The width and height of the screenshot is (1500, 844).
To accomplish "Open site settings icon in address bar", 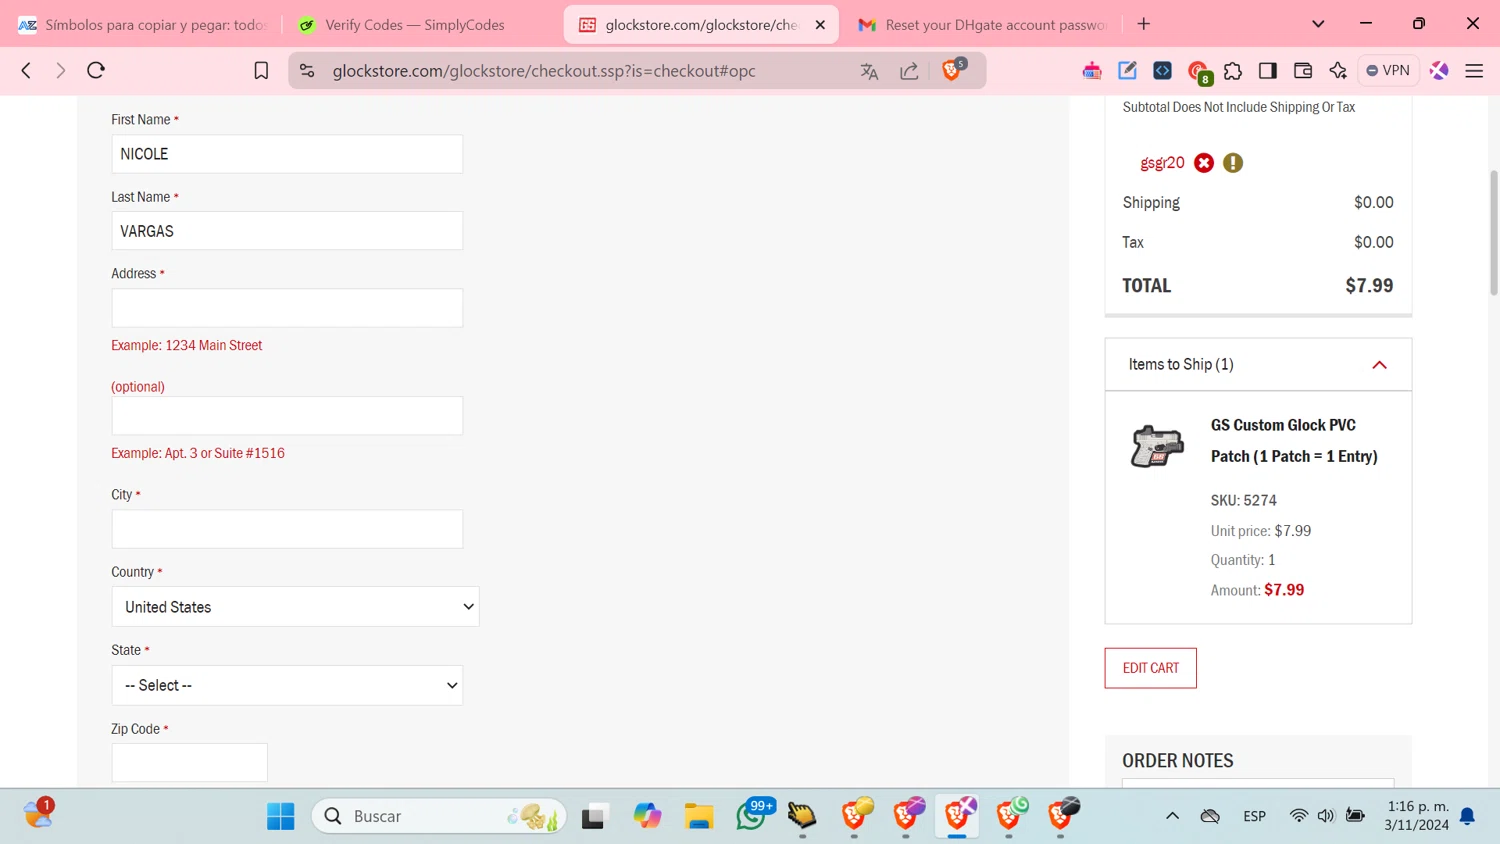I will [x=308, y=70].
